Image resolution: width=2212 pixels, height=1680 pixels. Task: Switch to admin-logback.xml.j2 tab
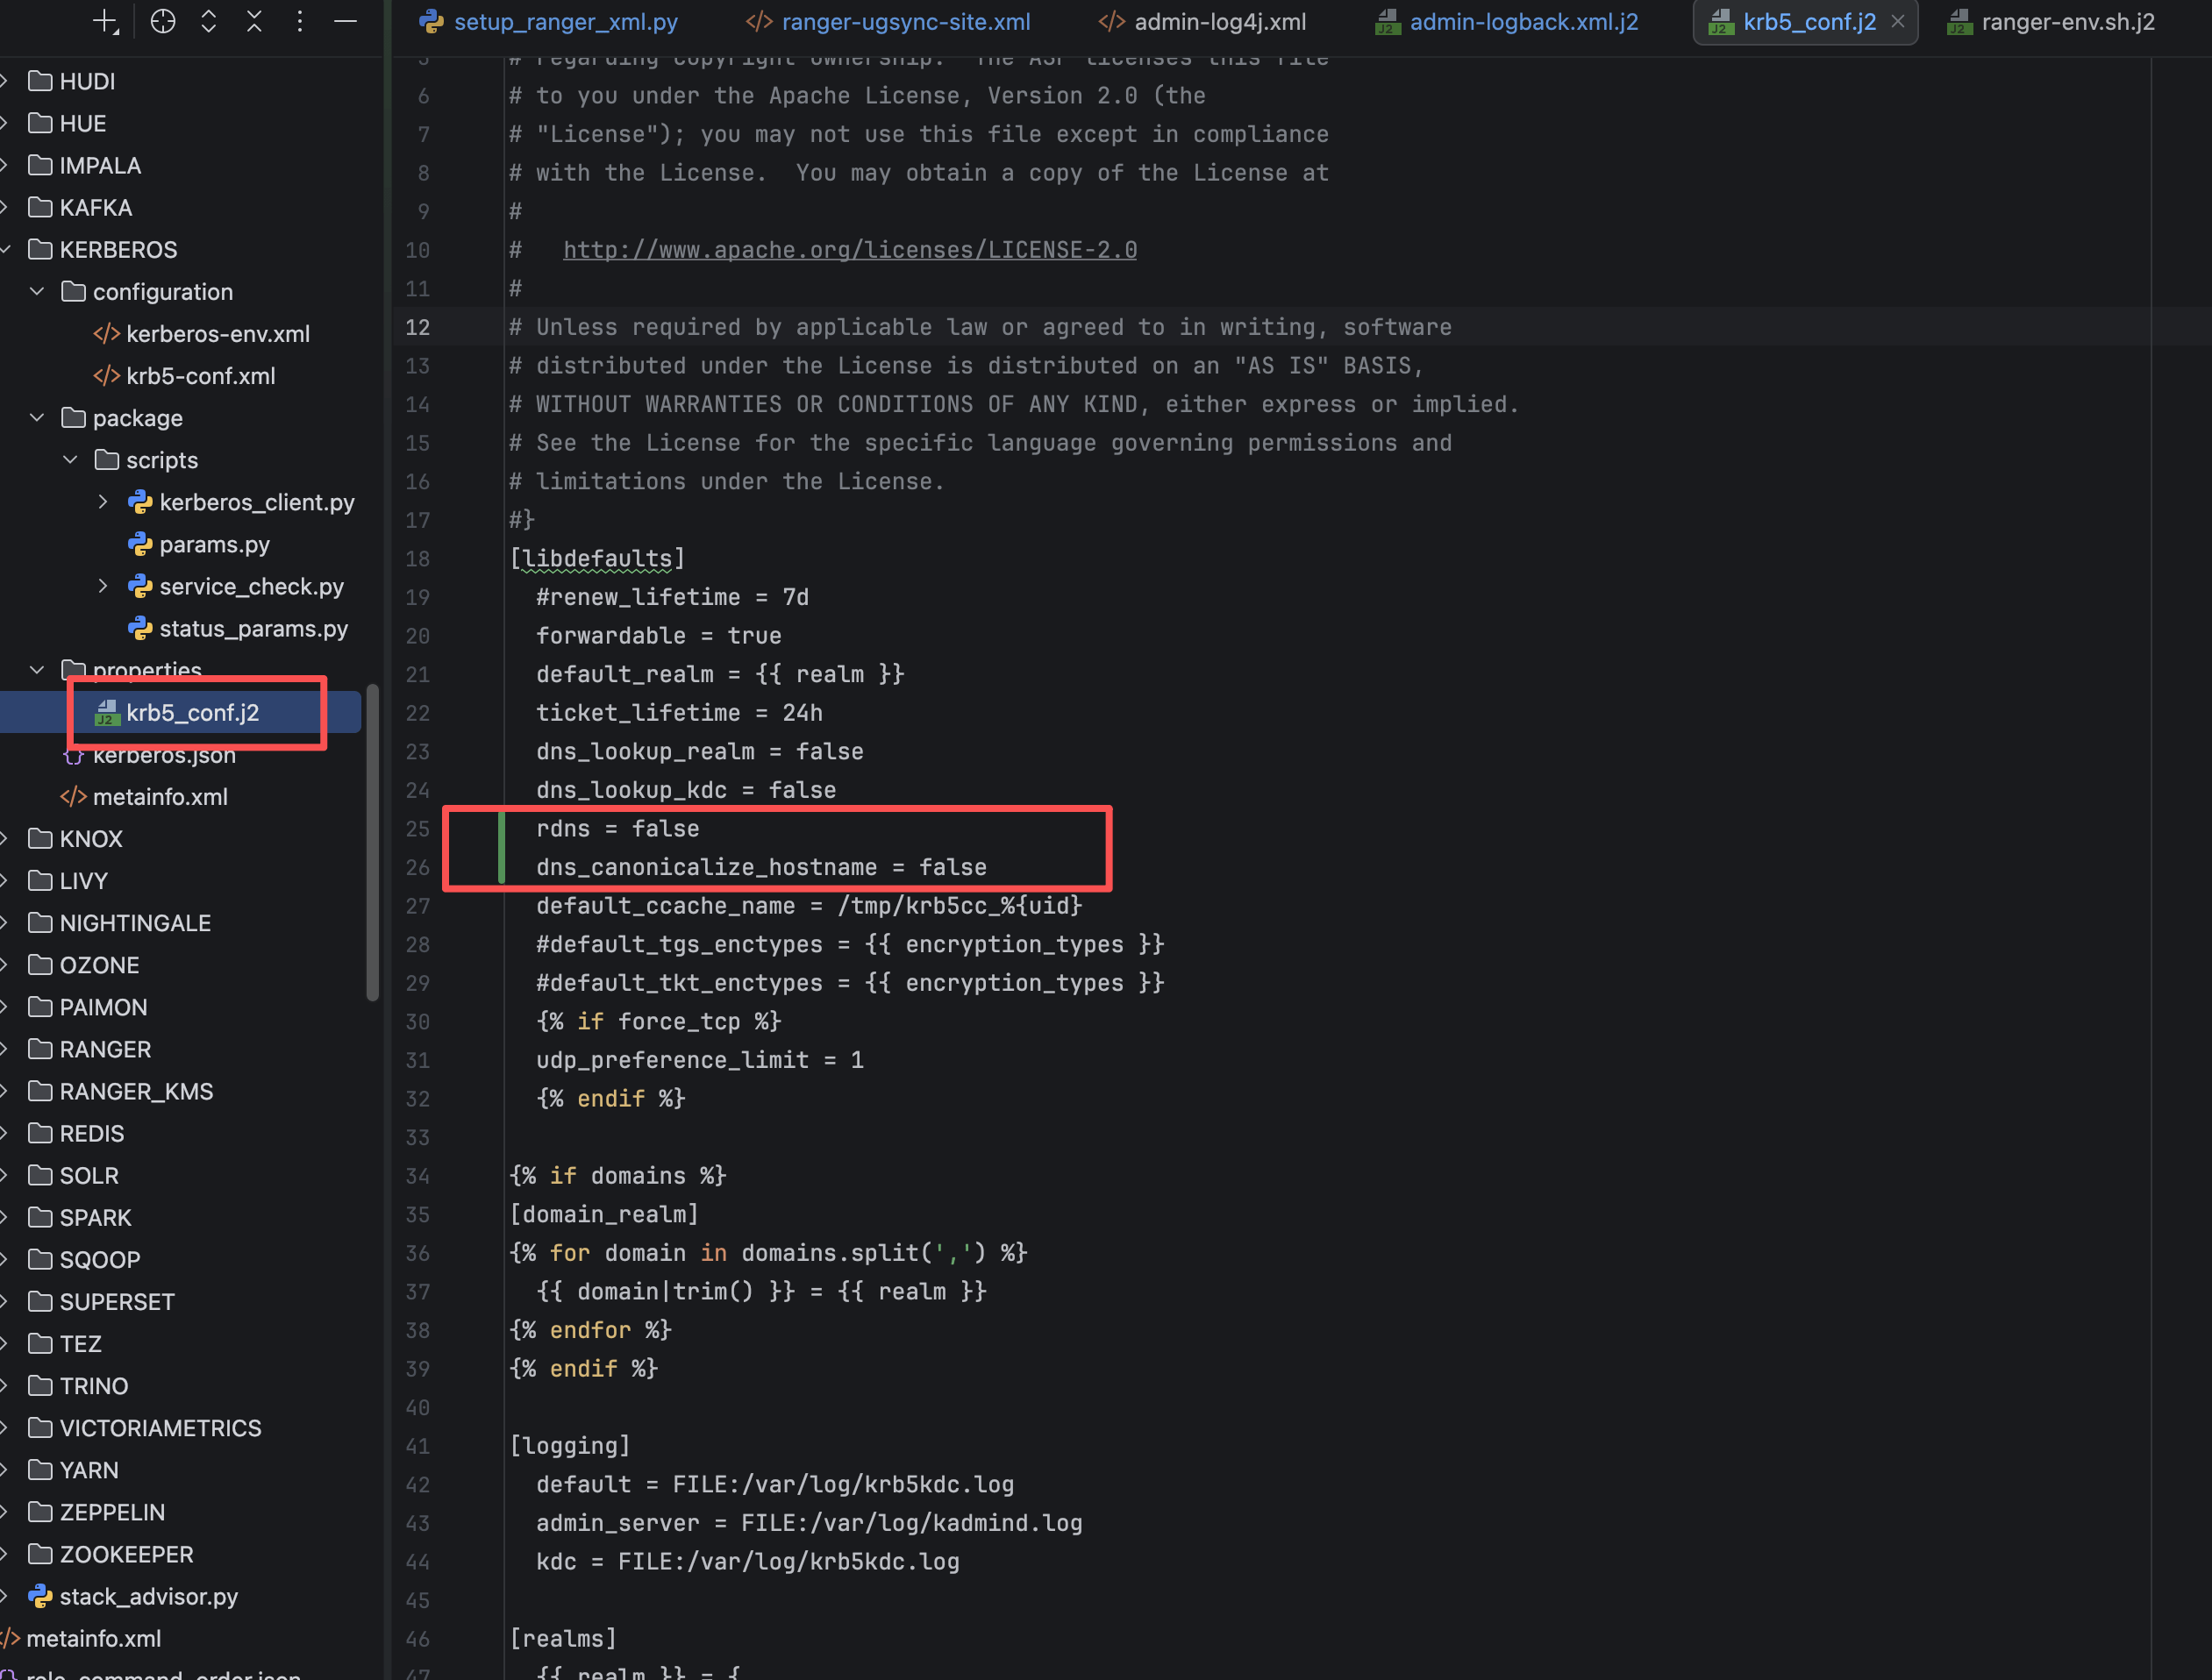click(1523, 22)
